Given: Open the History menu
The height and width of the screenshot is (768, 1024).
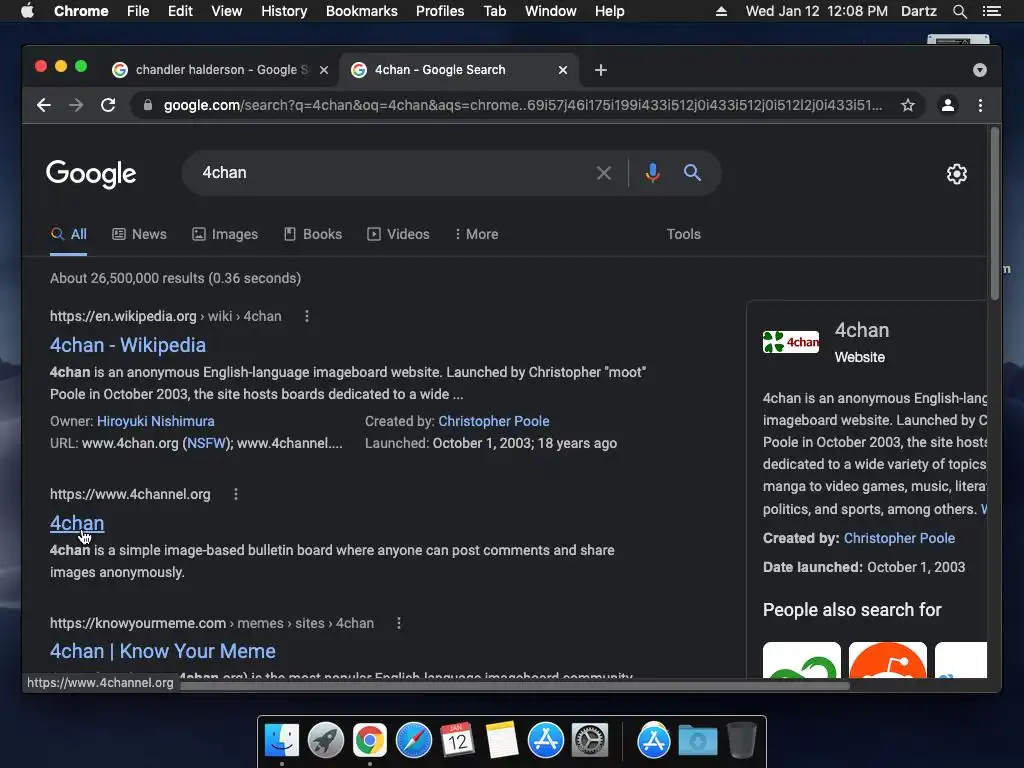Looking at the screenshot, I should 283,11.
